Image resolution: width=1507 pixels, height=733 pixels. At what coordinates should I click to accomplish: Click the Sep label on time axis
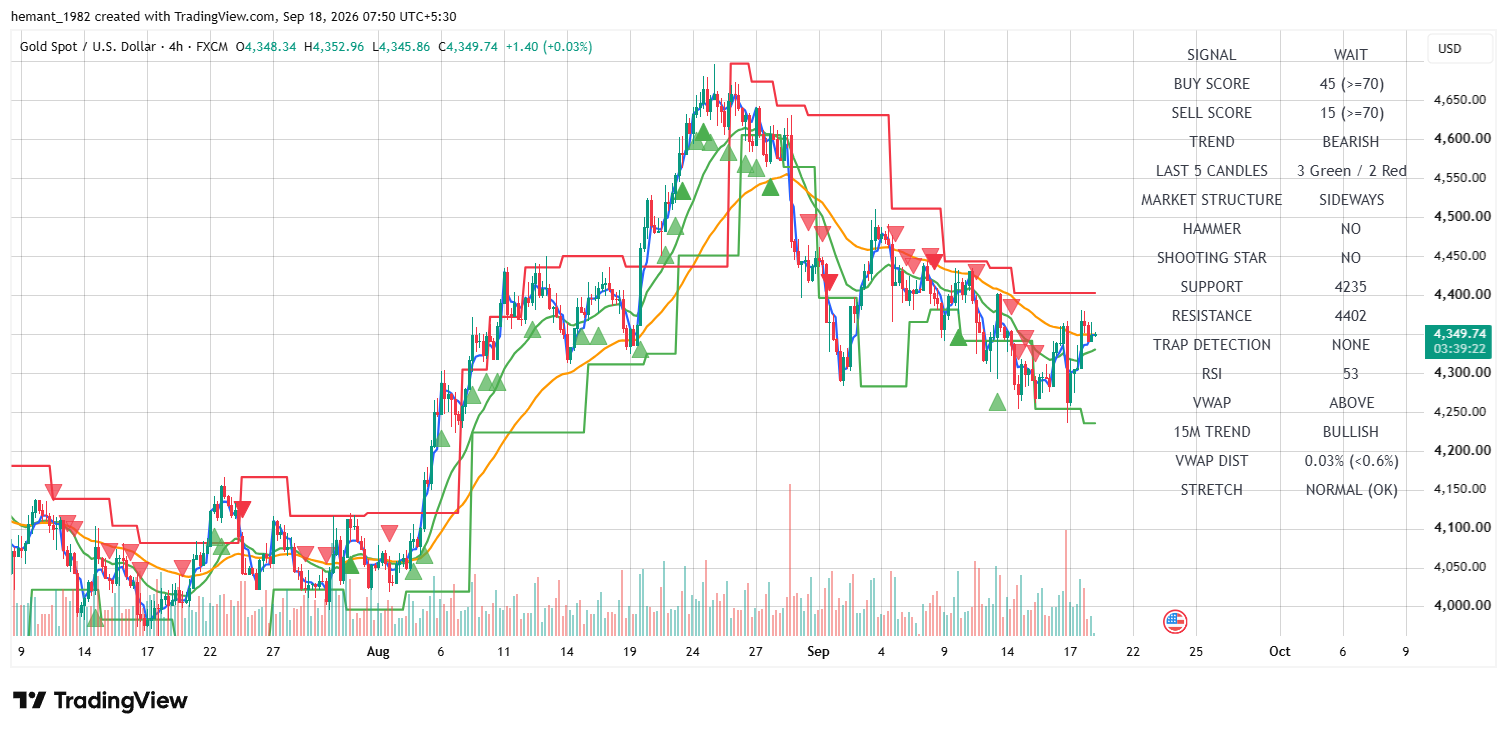818,651
